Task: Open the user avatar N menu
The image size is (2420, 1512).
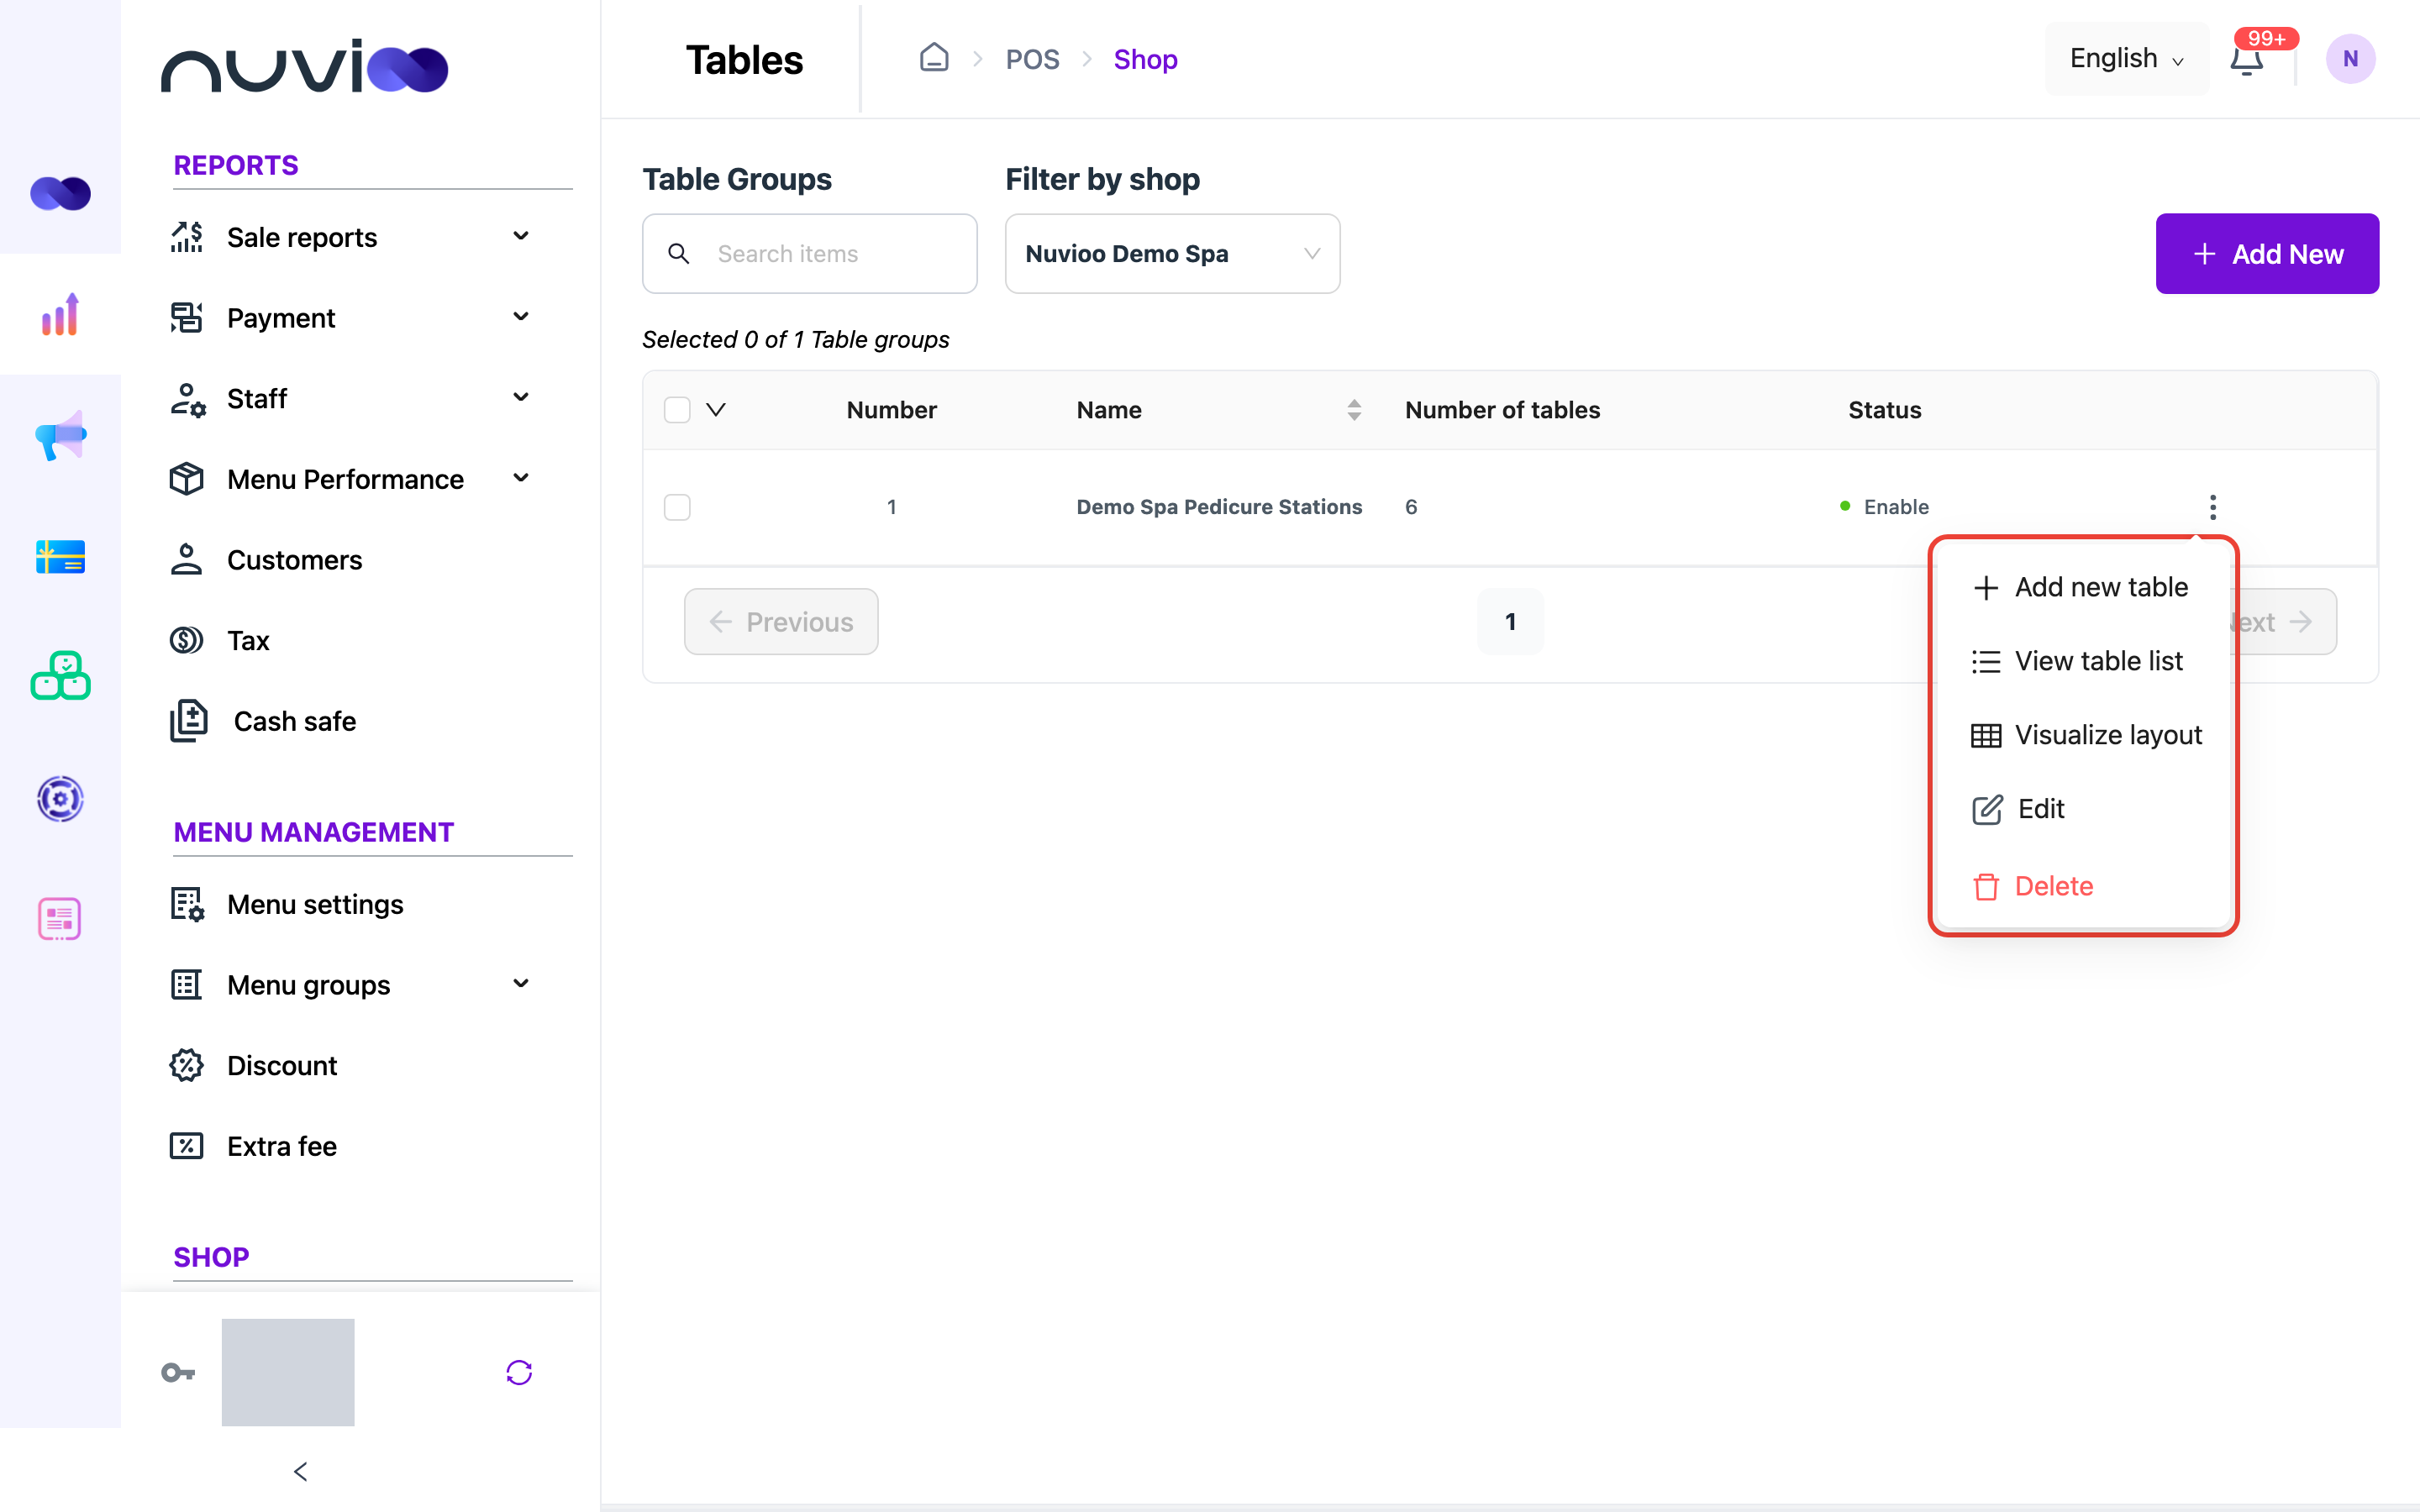Action: click(2350, 59)
